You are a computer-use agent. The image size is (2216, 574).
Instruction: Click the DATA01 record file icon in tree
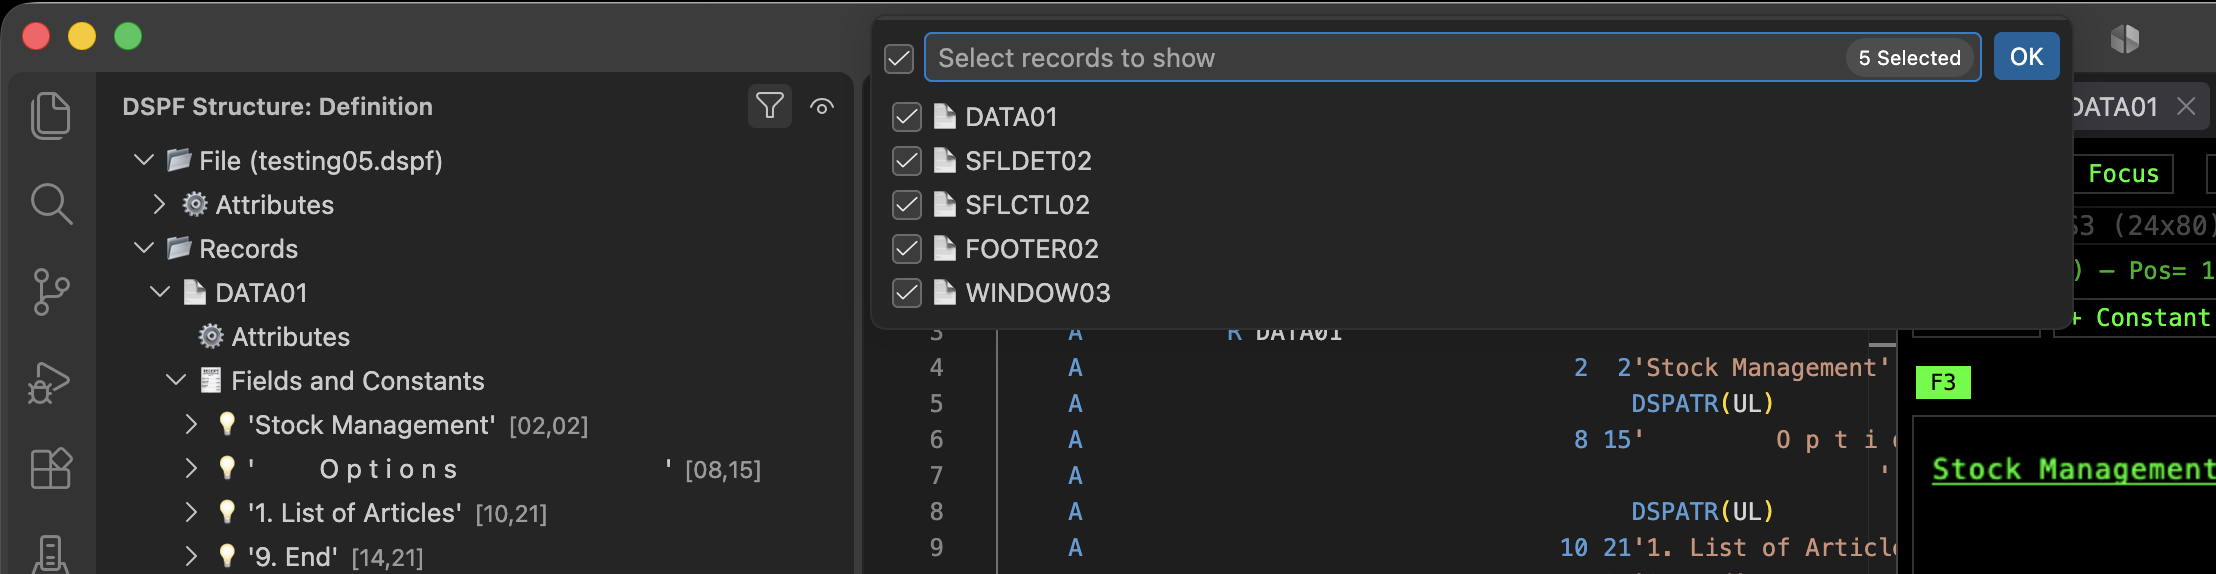tap(195, 292)
